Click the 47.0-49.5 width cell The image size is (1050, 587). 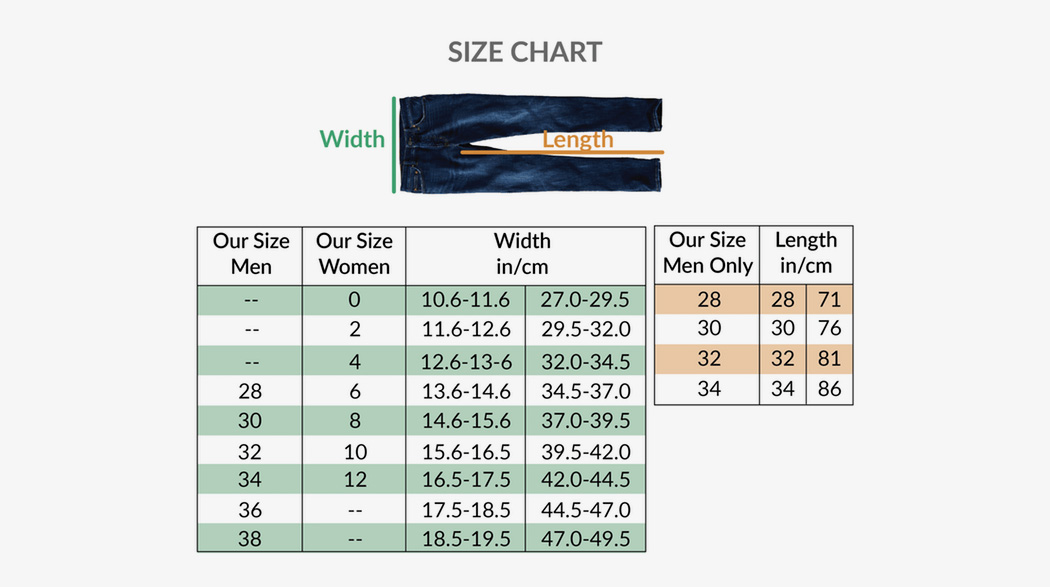pyautogui.click(x=586, y=539)
